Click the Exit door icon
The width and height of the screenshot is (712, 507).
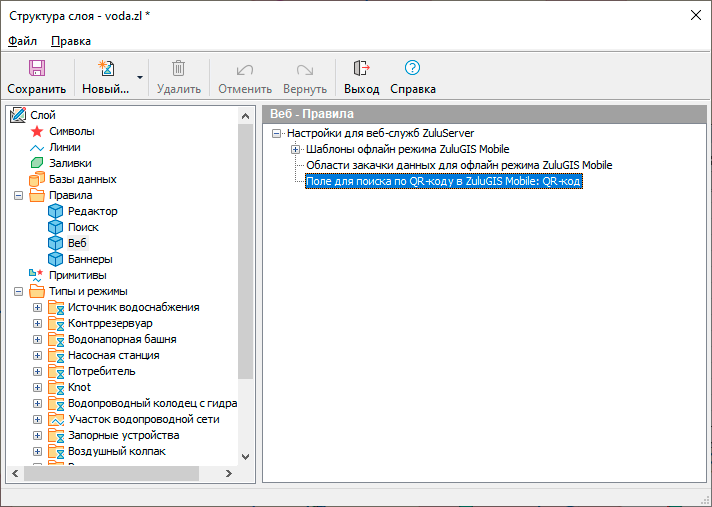click(x=361, y=69)
